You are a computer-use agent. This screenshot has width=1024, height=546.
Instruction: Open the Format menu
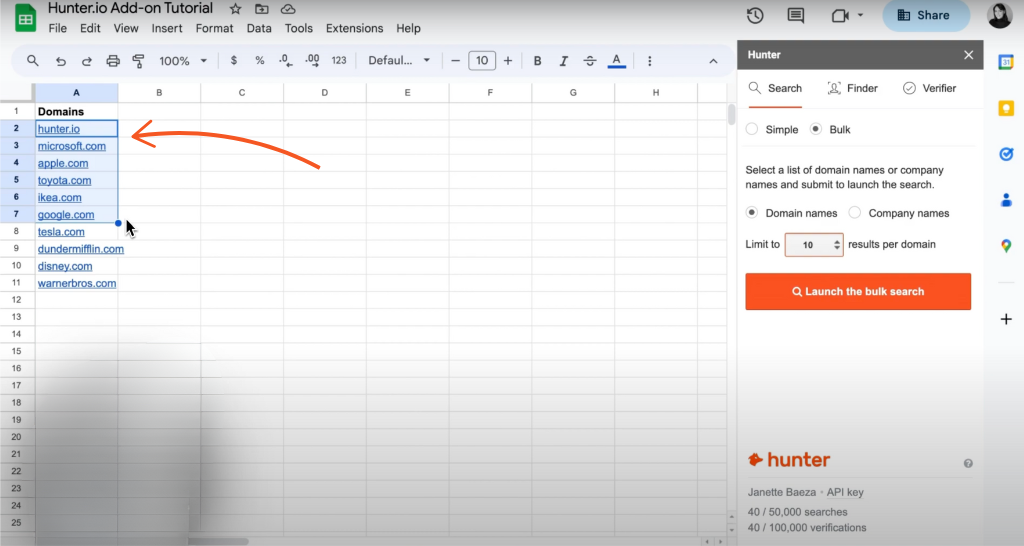pyautogui.click(x=214, y=29)
